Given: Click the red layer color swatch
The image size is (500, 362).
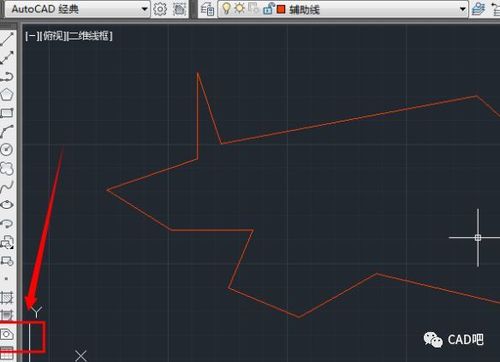Looking at the screenshot, I should coord(281,9).
